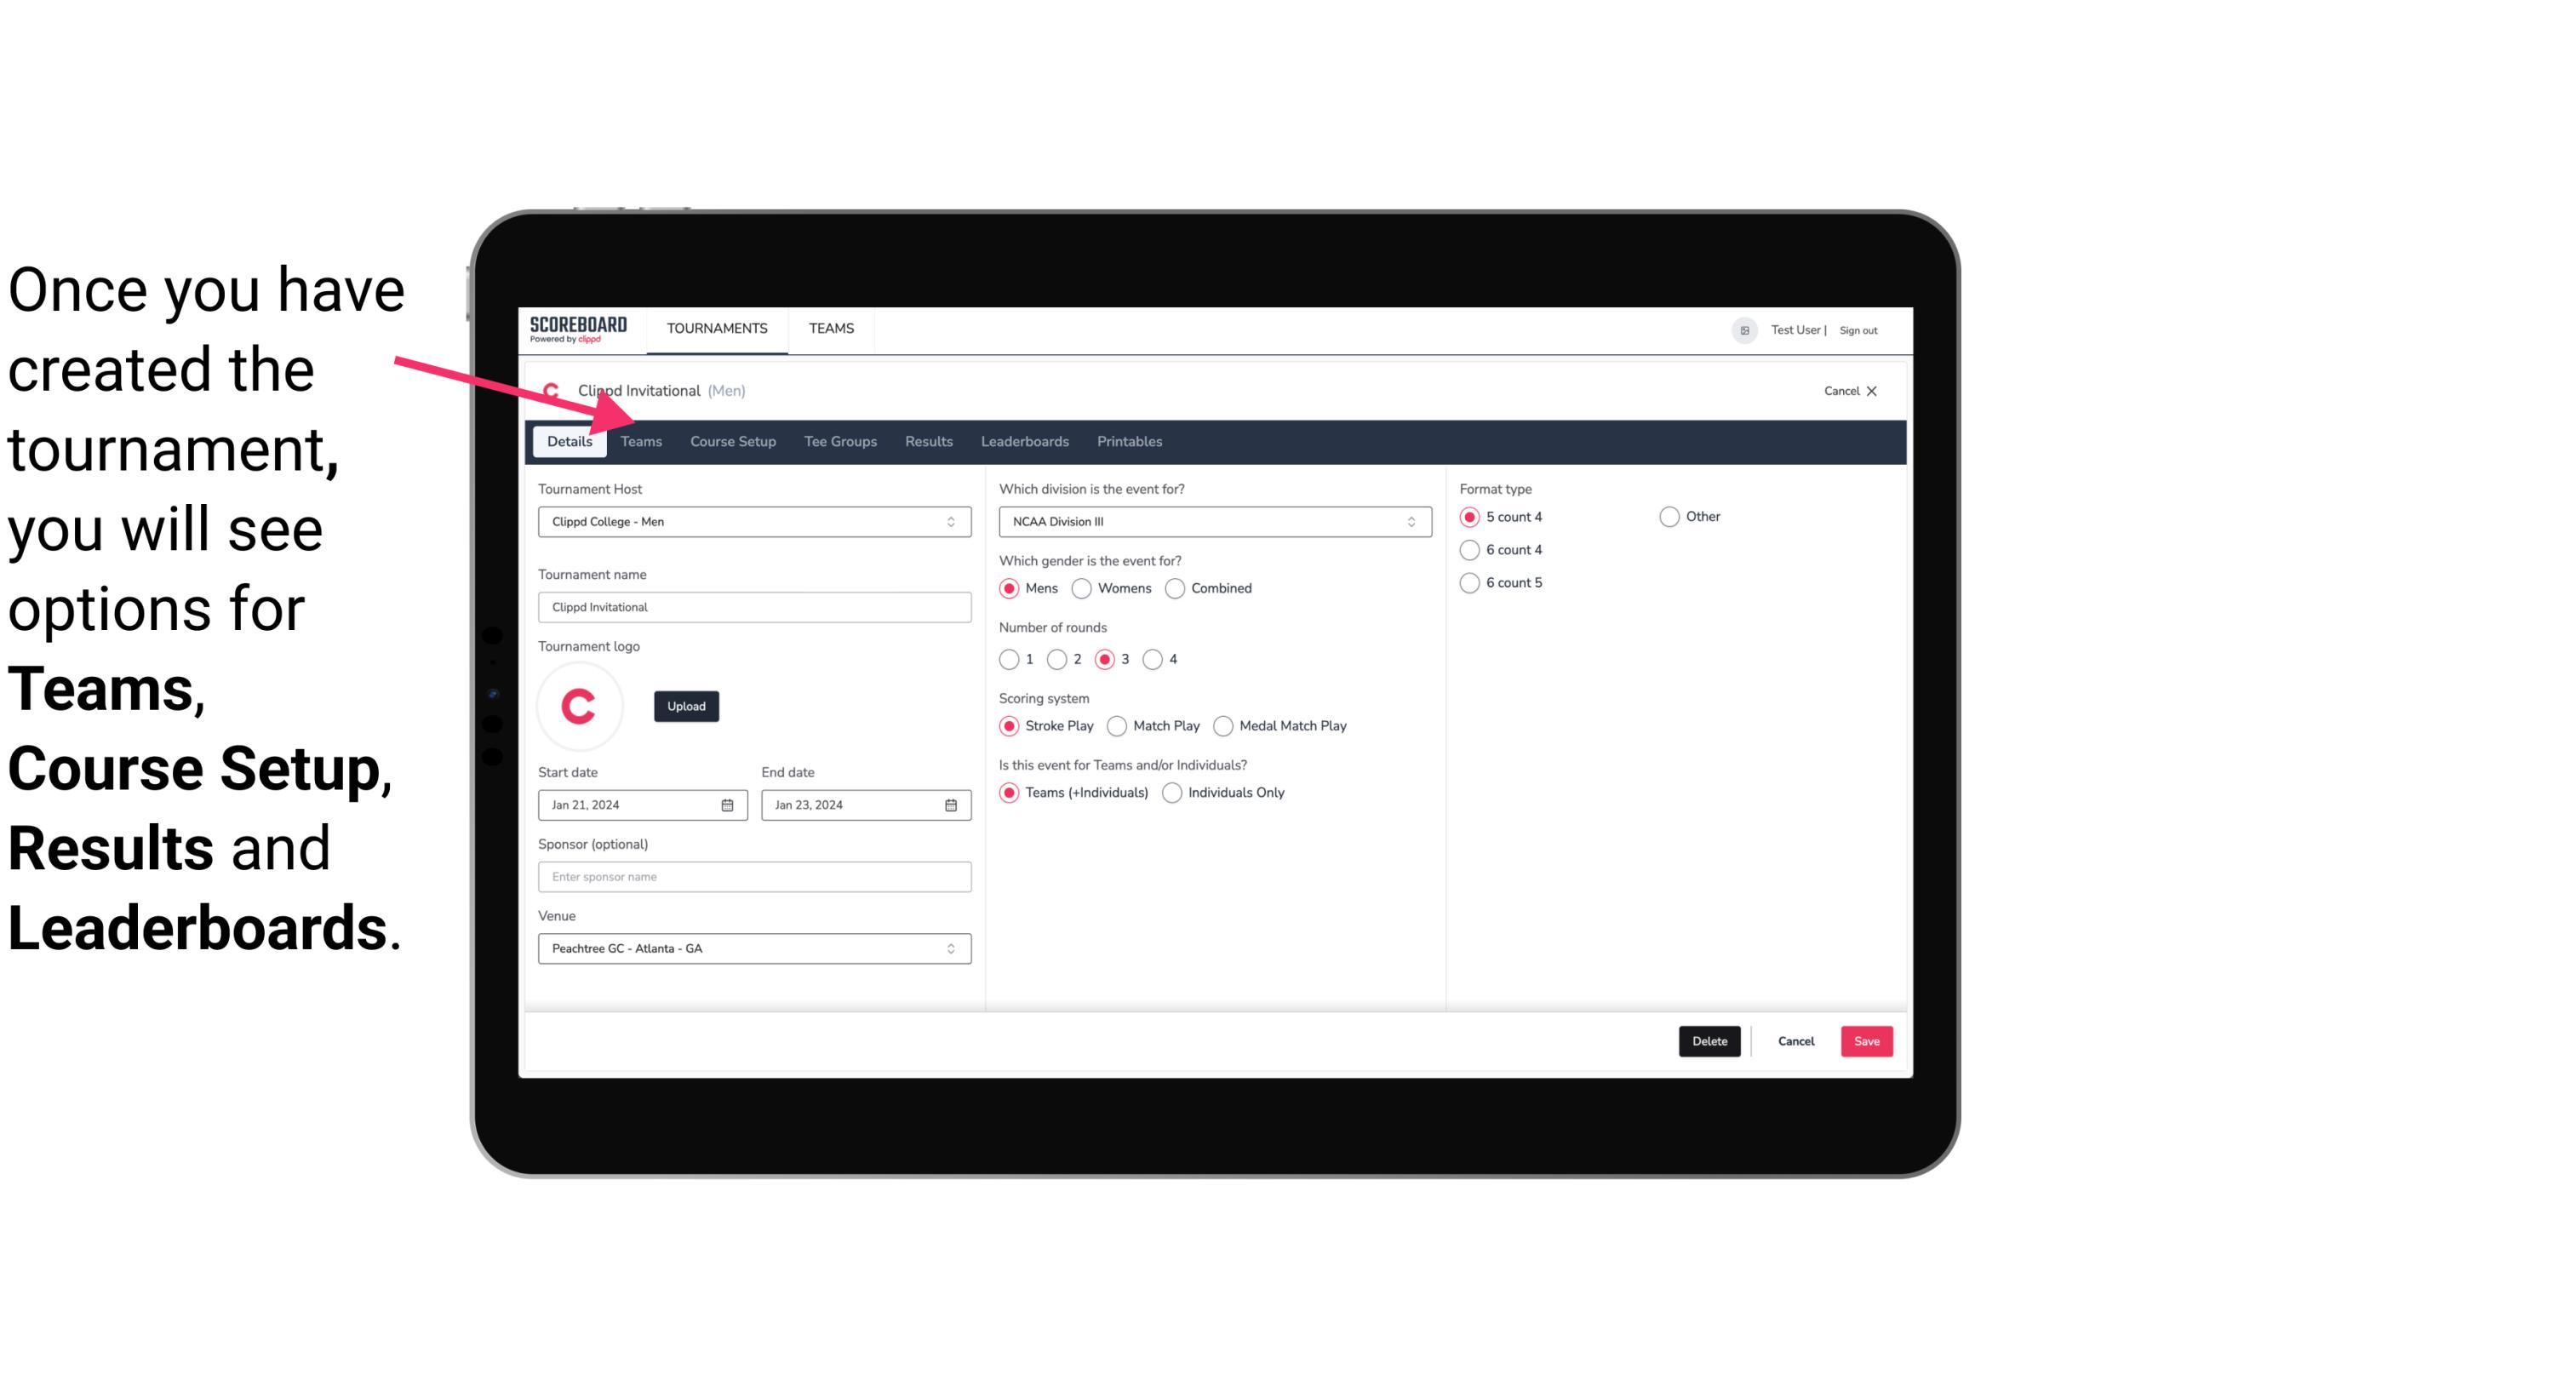Click the venue dropdown arrow
This screenshot has width=2576, height=1386.
[x=952, y=948]
